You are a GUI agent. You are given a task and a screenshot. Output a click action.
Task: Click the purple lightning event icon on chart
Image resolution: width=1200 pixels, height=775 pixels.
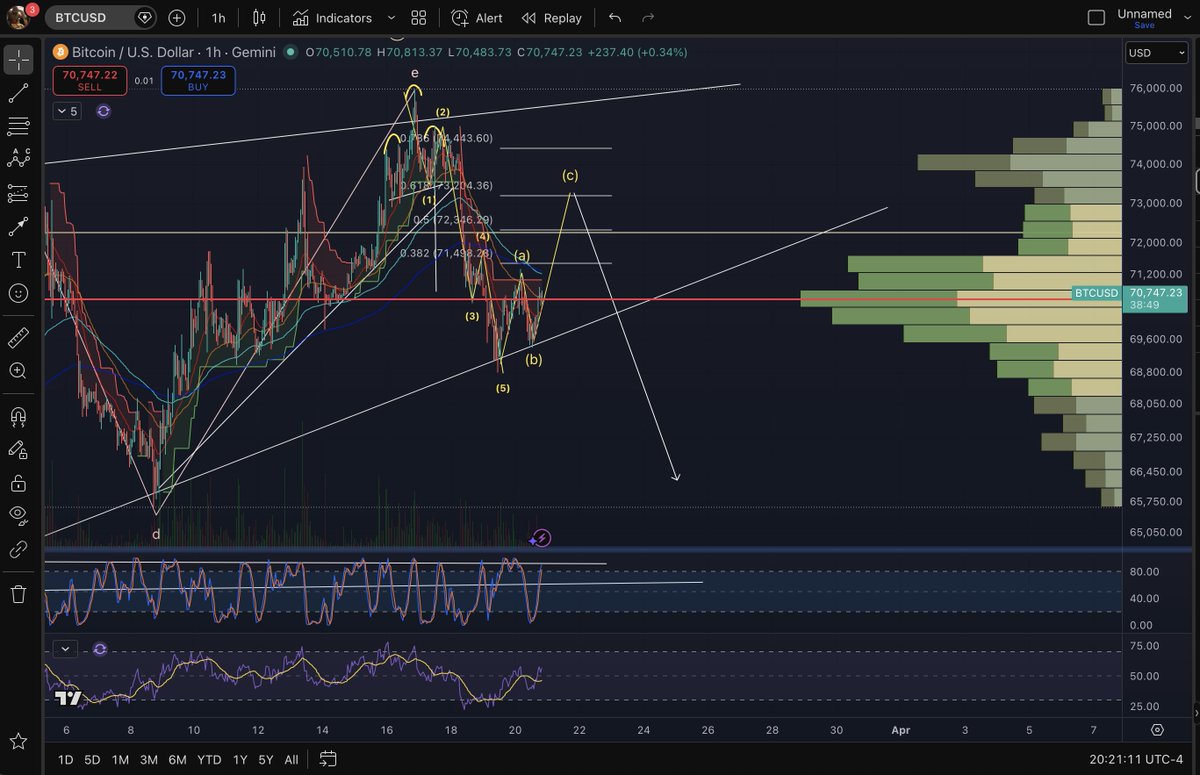(541, 538)
